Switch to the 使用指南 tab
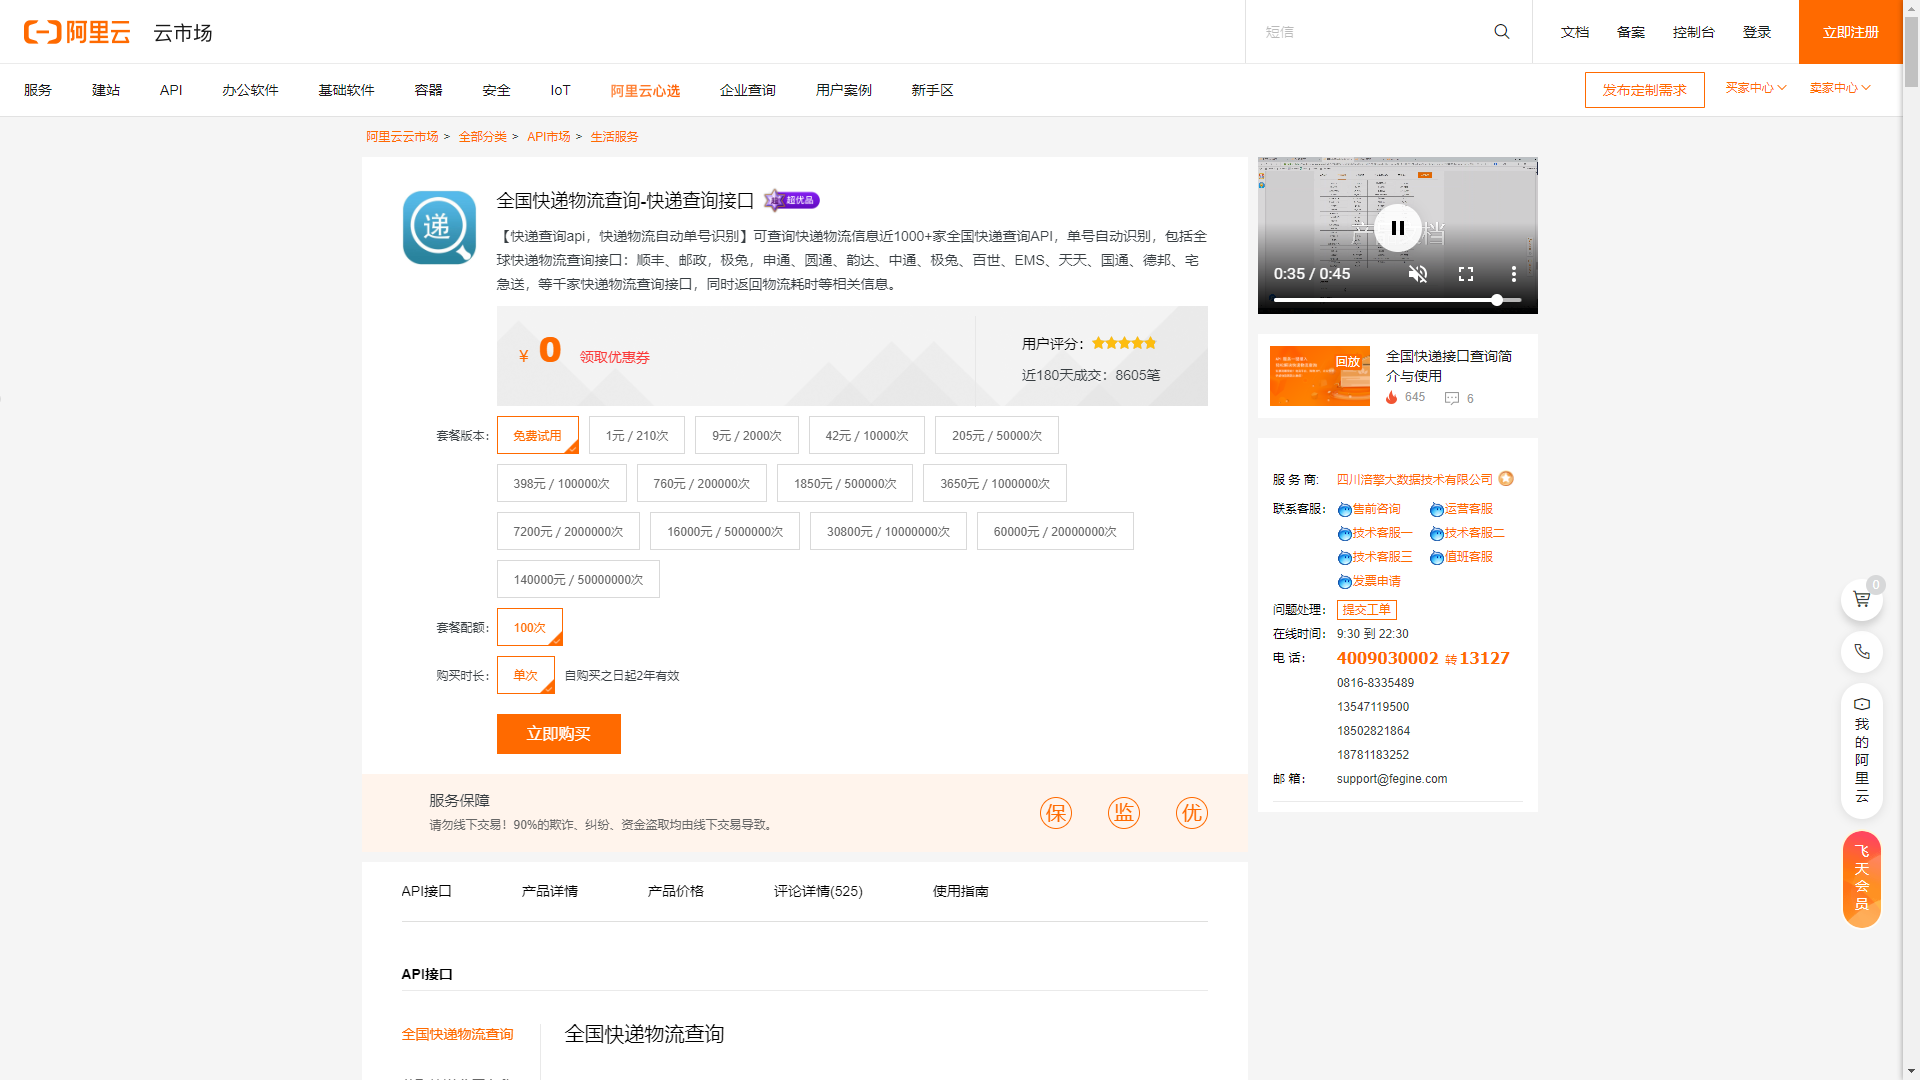Viewport: 1920px width, 1080px height. (x=961, y=891)
